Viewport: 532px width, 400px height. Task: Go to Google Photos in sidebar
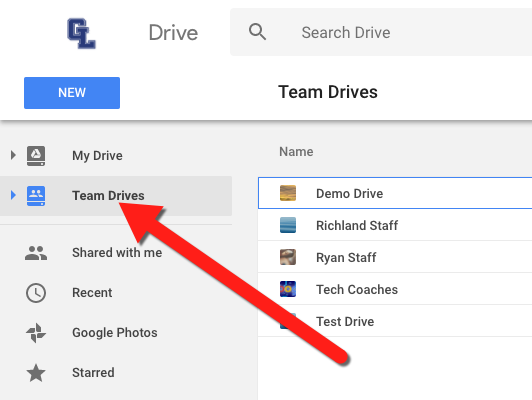(115, 333)
